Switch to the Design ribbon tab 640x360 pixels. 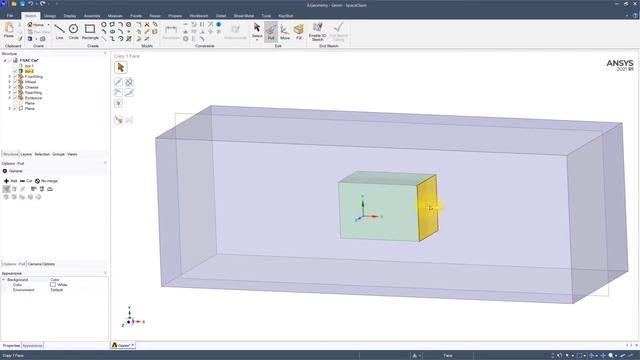[49, 16]
